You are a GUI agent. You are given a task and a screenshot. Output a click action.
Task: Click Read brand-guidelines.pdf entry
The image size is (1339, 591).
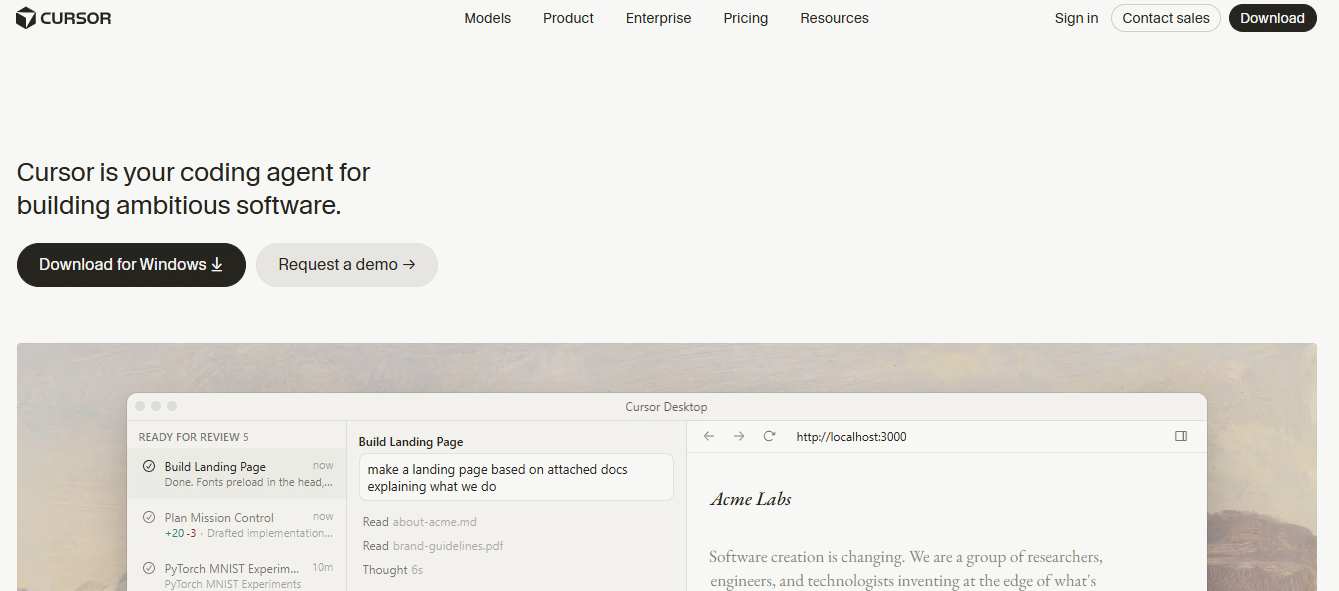tap(433, 546)
